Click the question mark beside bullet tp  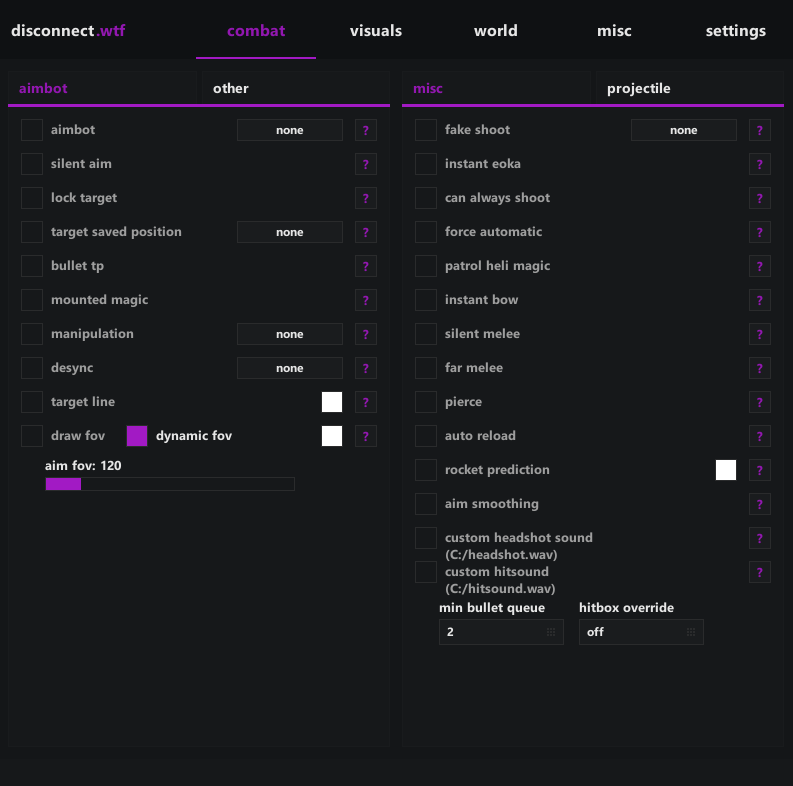(x=366, y=266)
